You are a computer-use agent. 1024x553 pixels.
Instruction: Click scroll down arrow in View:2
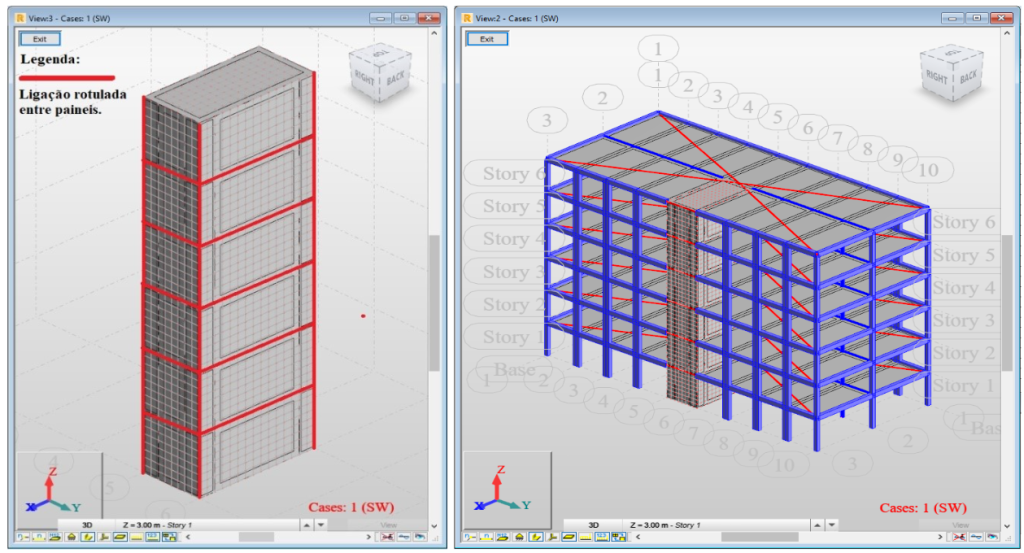coord(1008,526)
